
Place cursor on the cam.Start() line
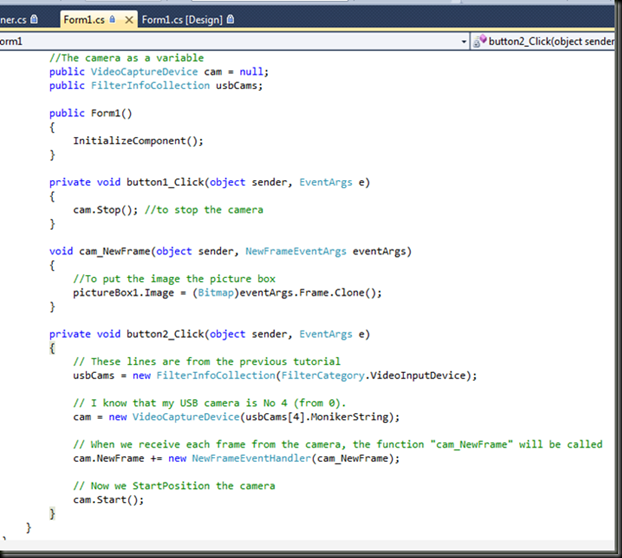(106, 499)
